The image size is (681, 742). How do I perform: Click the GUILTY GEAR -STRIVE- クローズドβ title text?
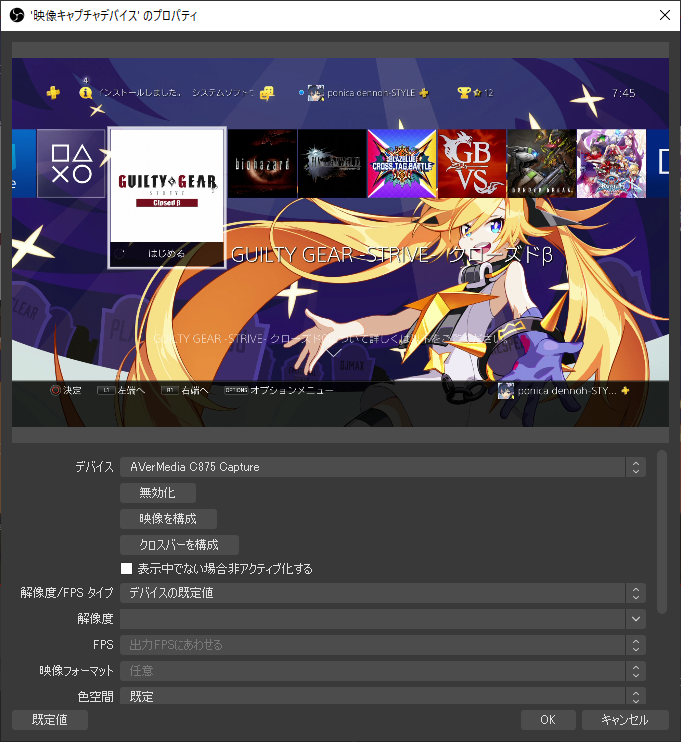(x=392, y=255)
